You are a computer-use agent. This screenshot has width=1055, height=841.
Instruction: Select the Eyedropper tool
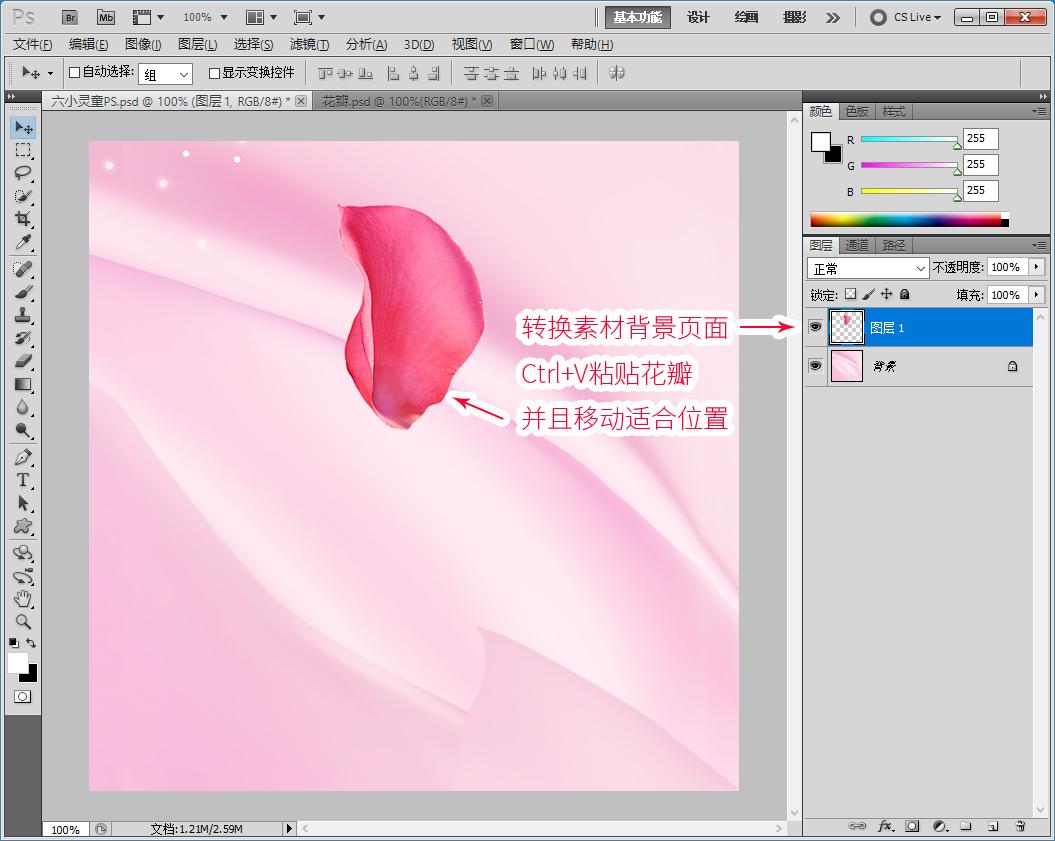pos(24,242)
